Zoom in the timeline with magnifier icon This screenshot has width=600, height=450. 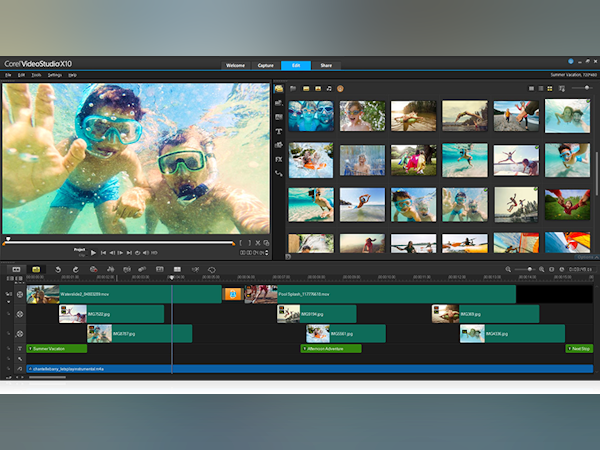tap(541, 269)
